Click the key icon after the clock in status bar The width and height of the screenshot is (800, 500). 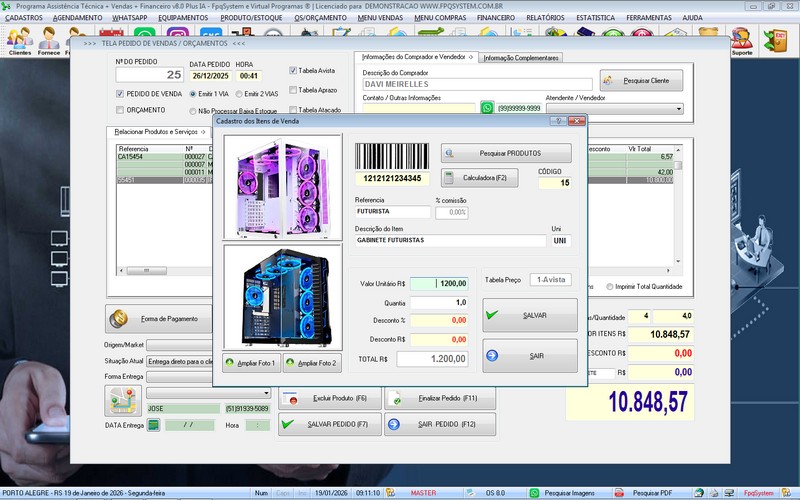(390, 493)
